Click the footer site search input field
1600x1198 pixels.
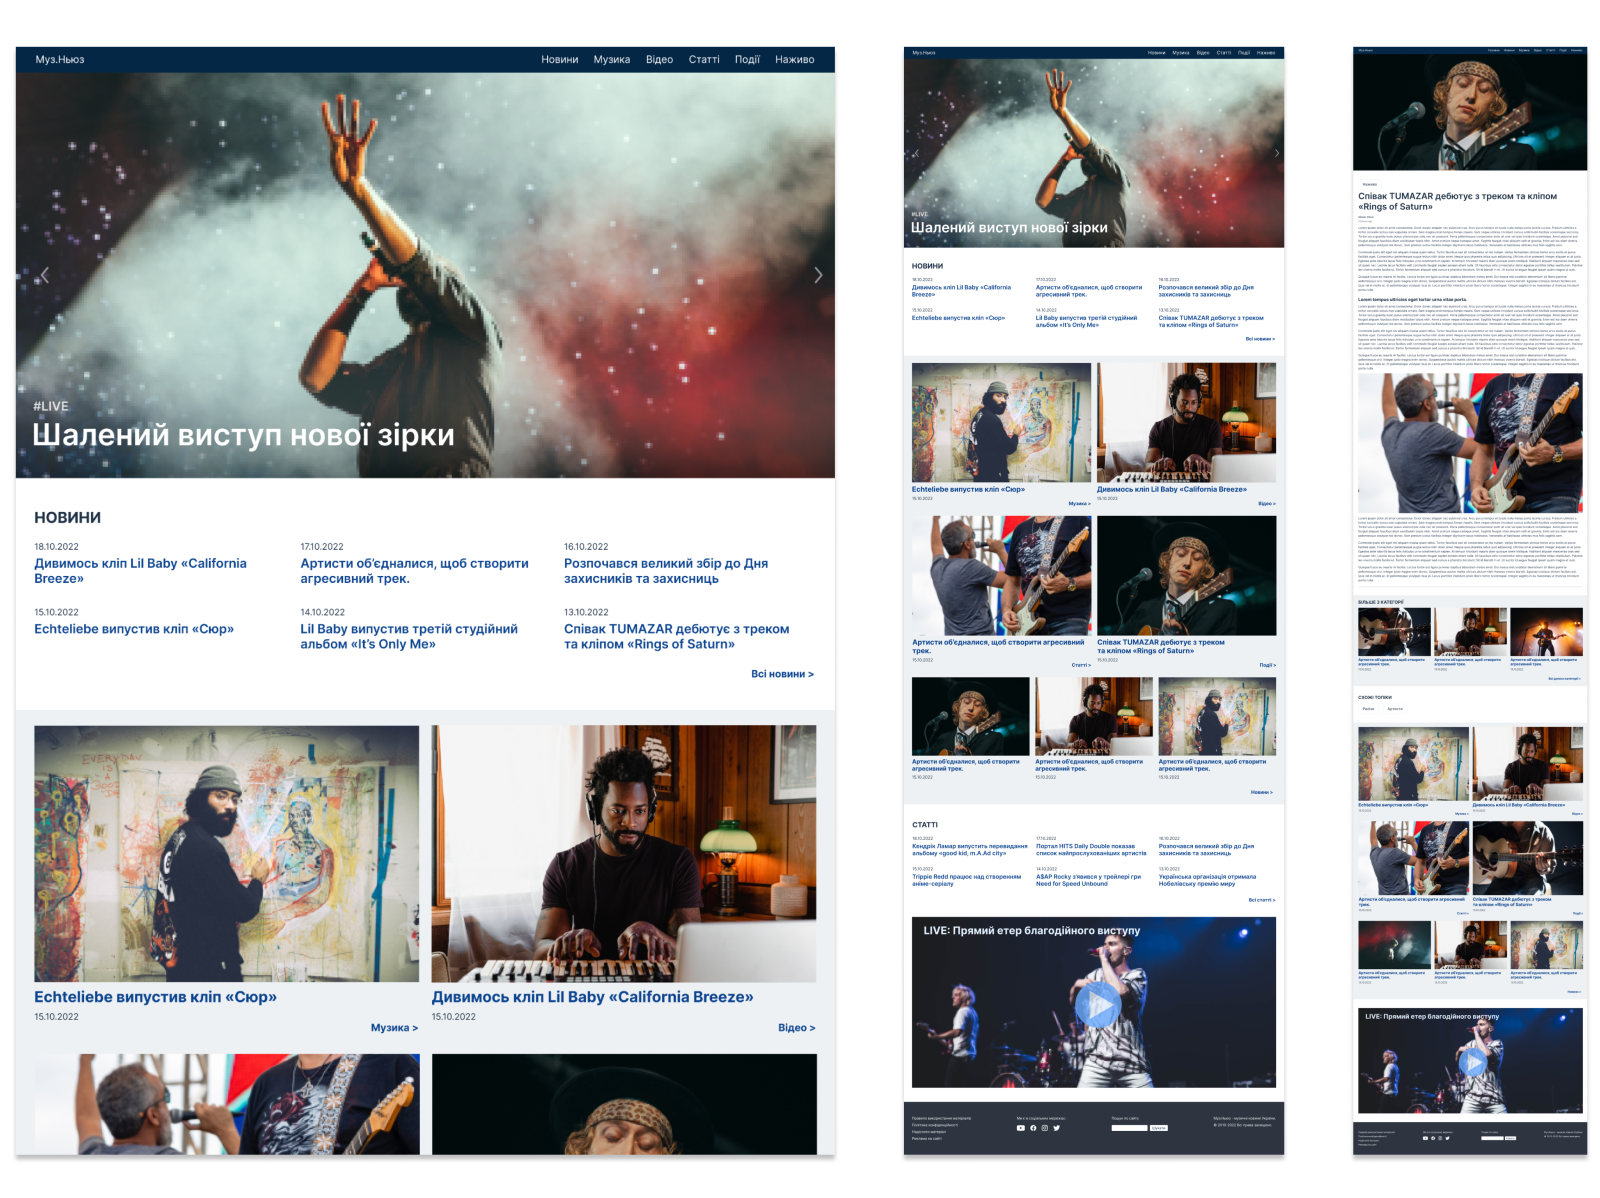click(1129, 1128)
